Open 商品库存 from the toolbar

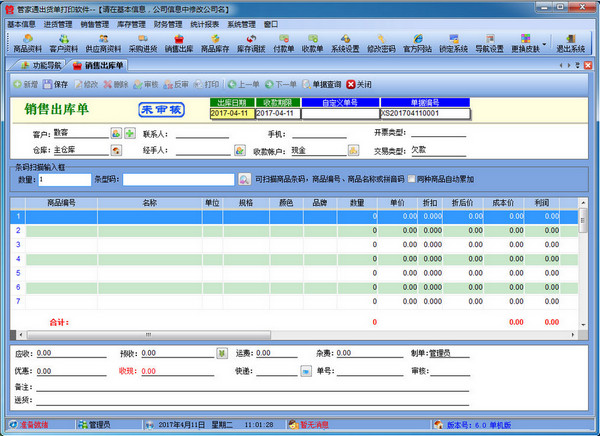217,41
